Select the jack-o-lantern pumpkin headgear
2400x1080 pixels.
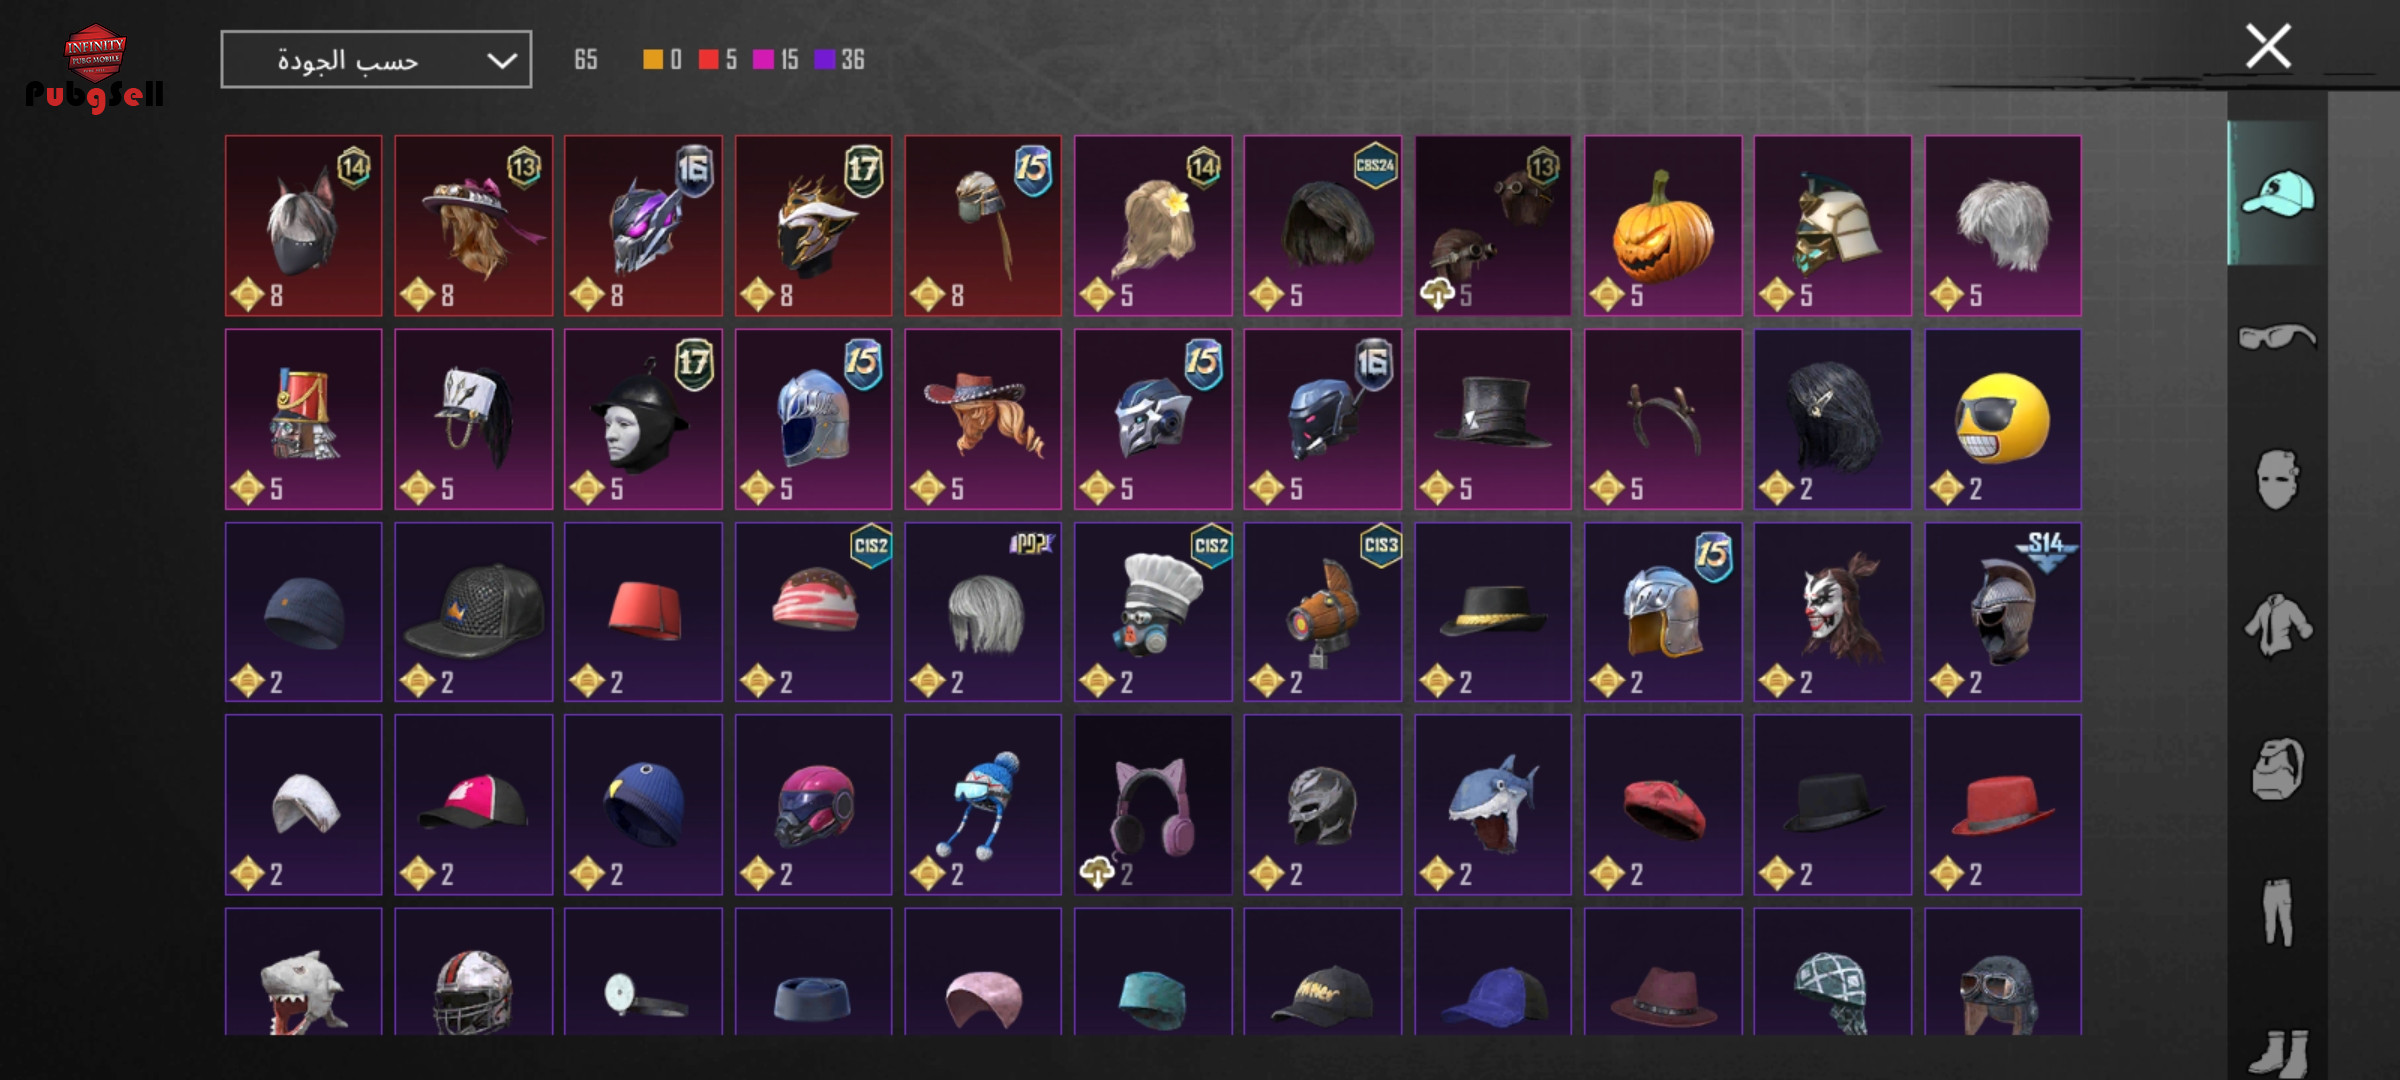coord(1663,226)
